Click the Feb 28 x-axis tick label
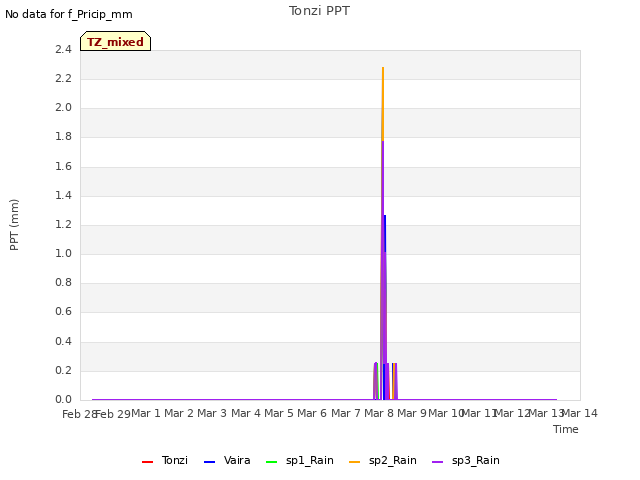Image resolution: width=640 pixels, height=480 pixels. coord(79,414)
